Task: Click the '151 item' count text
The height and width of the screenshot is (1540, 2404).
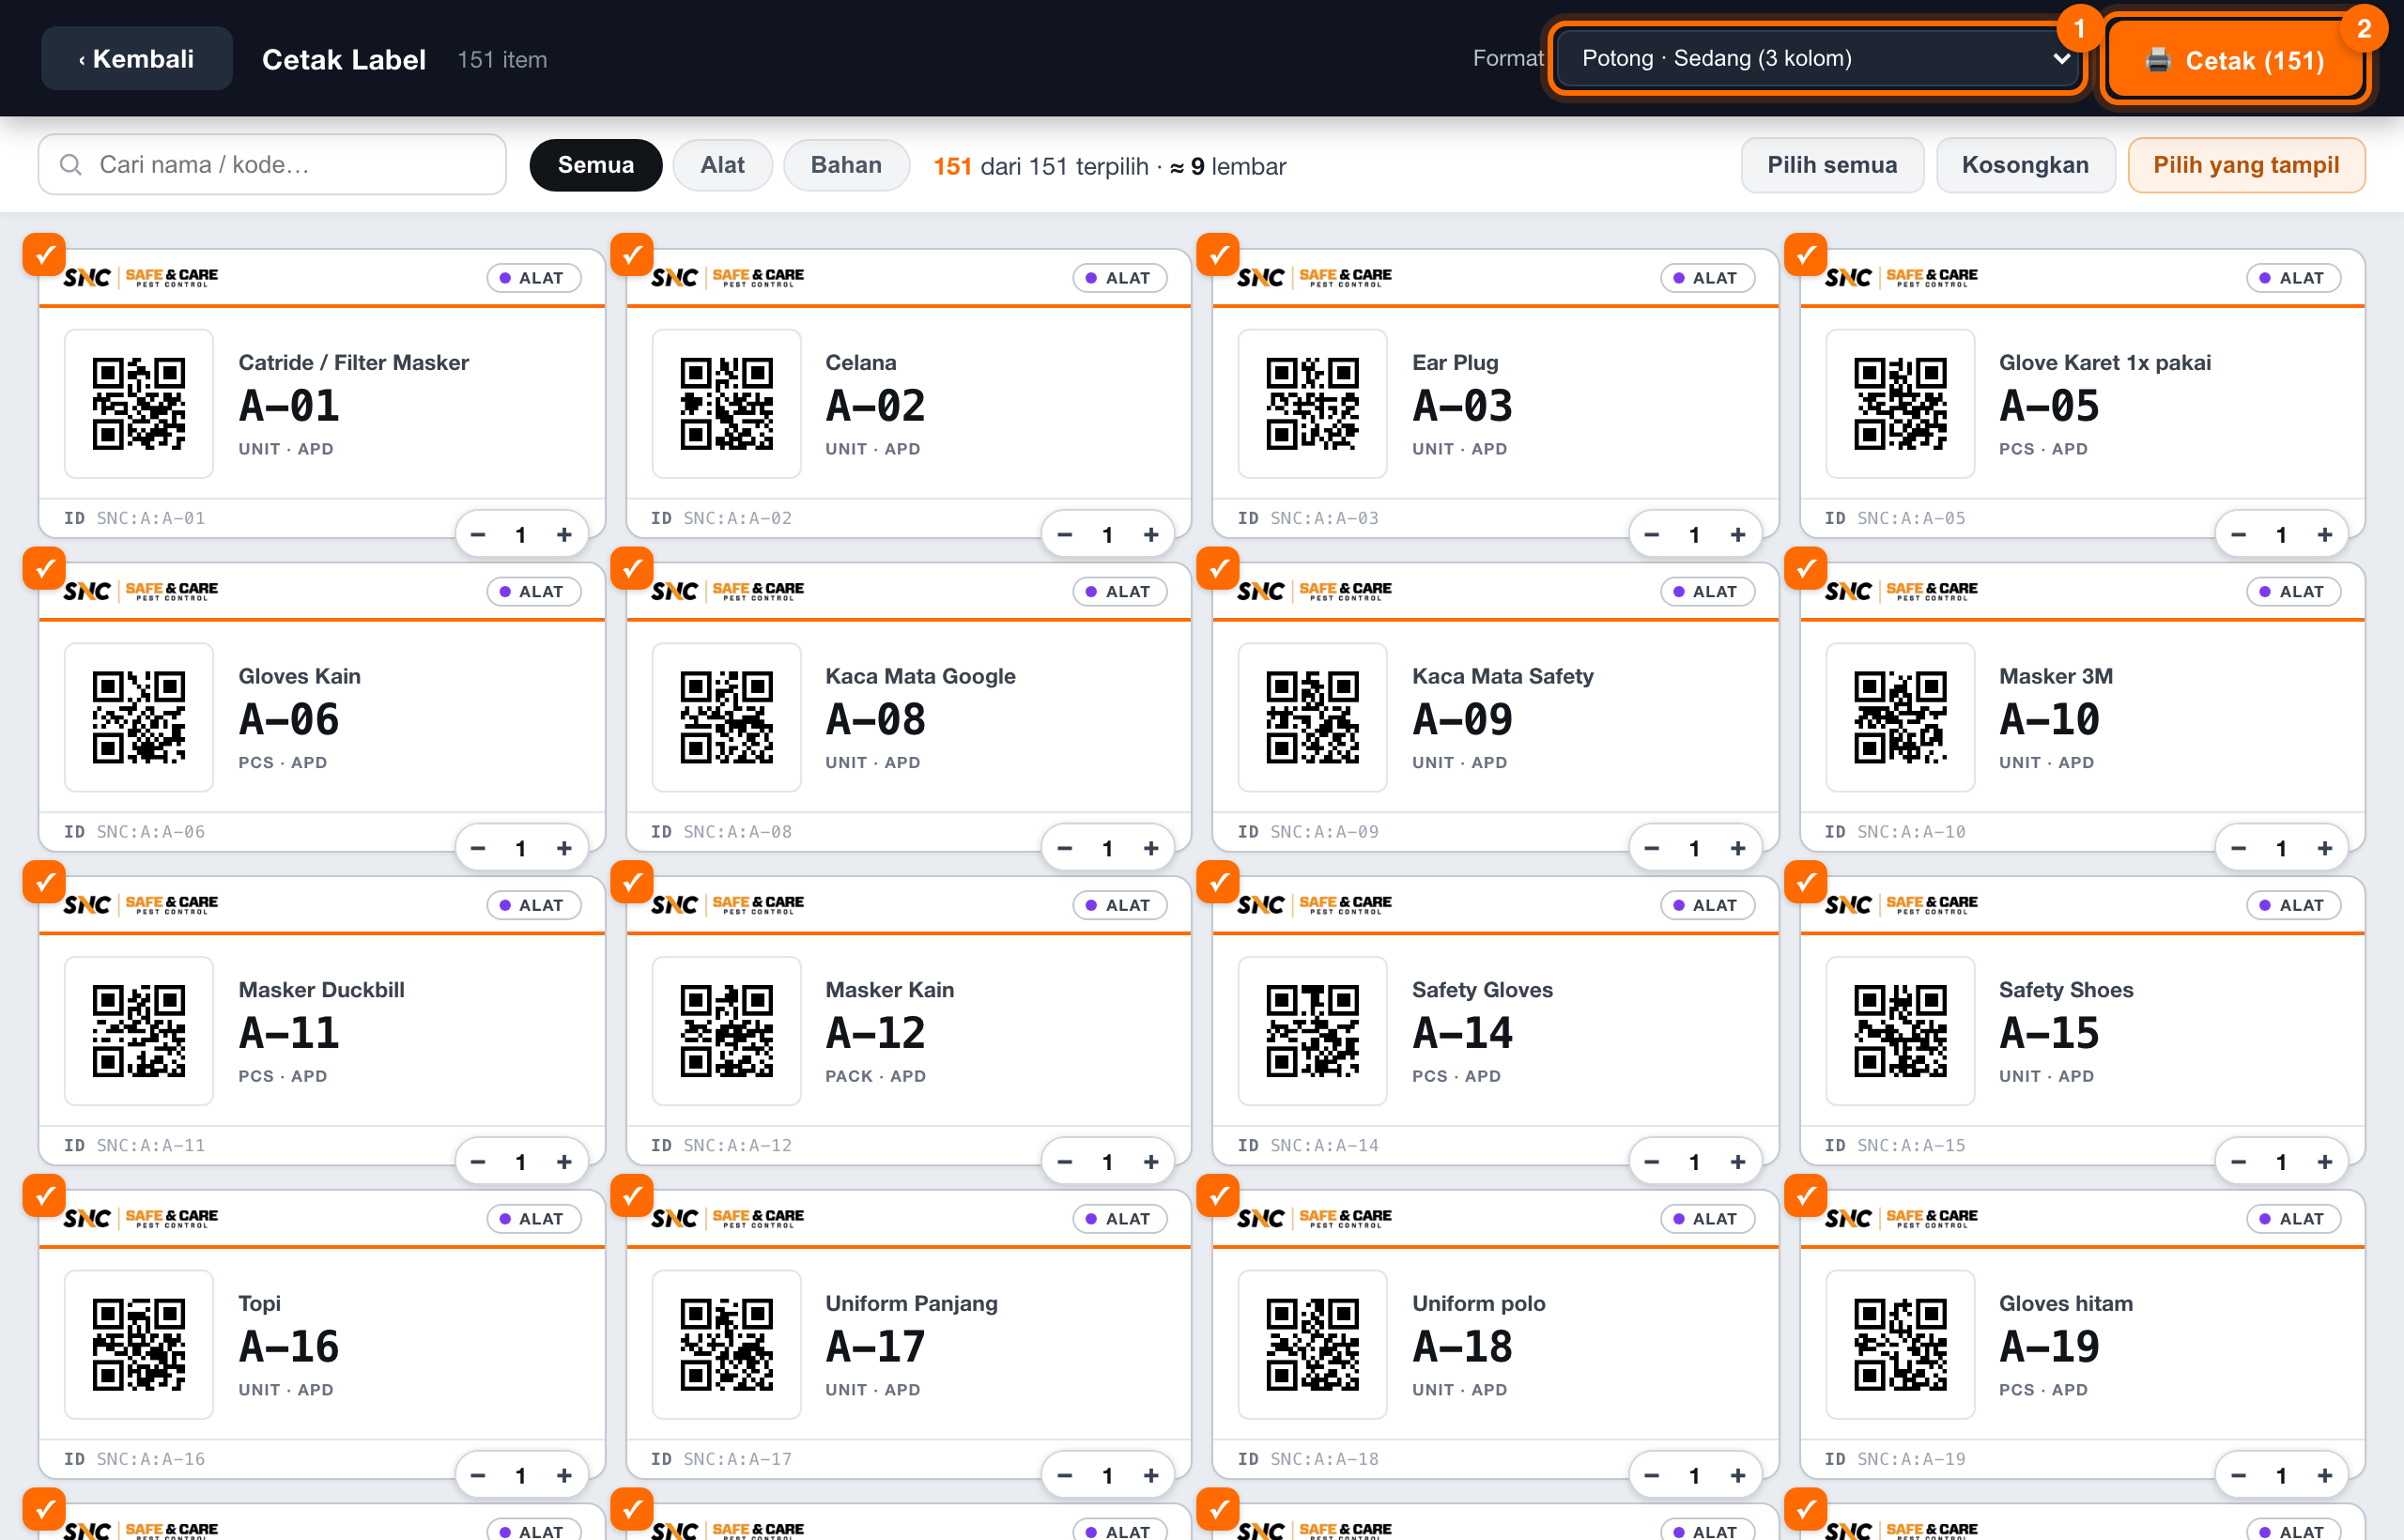Action: coord(502,60)
